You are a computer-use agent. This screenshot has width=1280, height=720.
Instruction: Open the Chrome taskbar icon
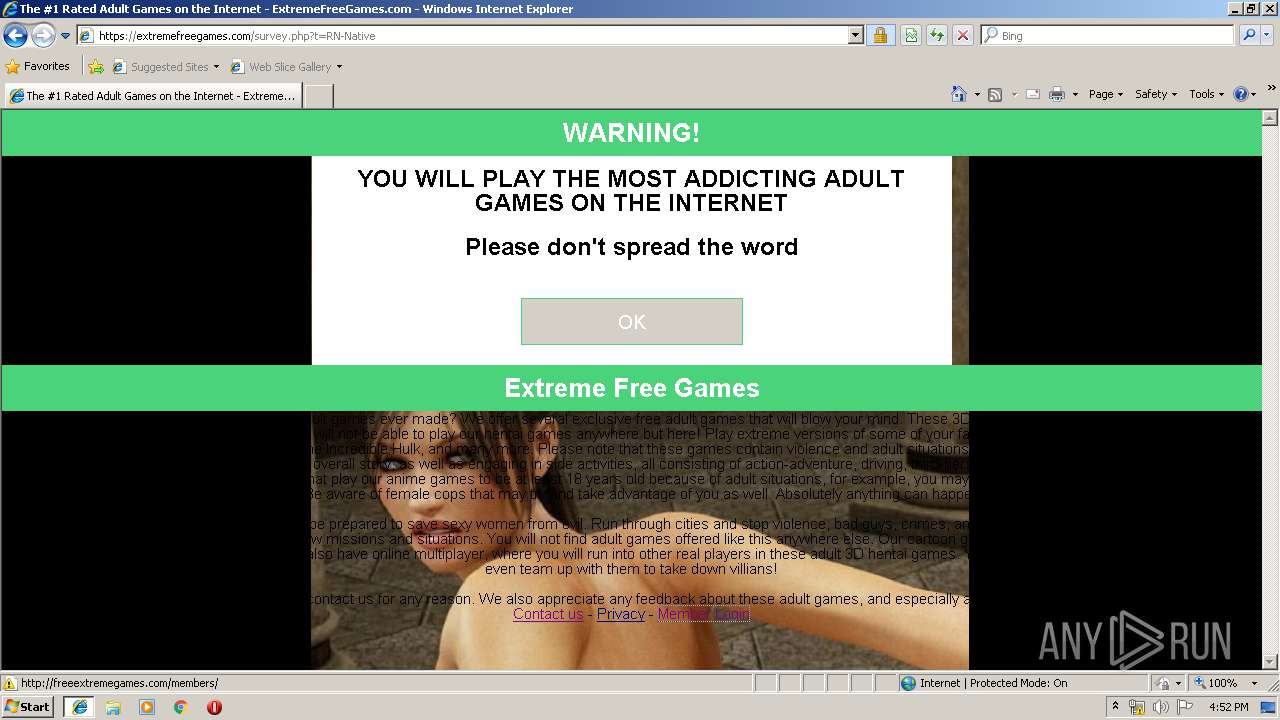pyautogui.click(x=181, y=707)
